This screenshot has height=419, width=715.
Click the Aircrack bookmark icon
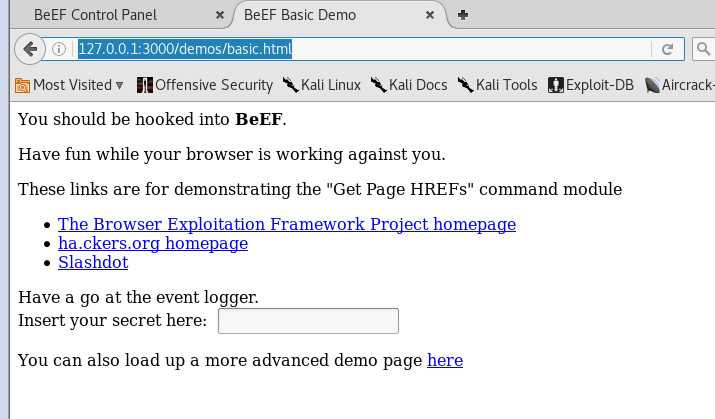pyautogui.click(x=652, y=85)
